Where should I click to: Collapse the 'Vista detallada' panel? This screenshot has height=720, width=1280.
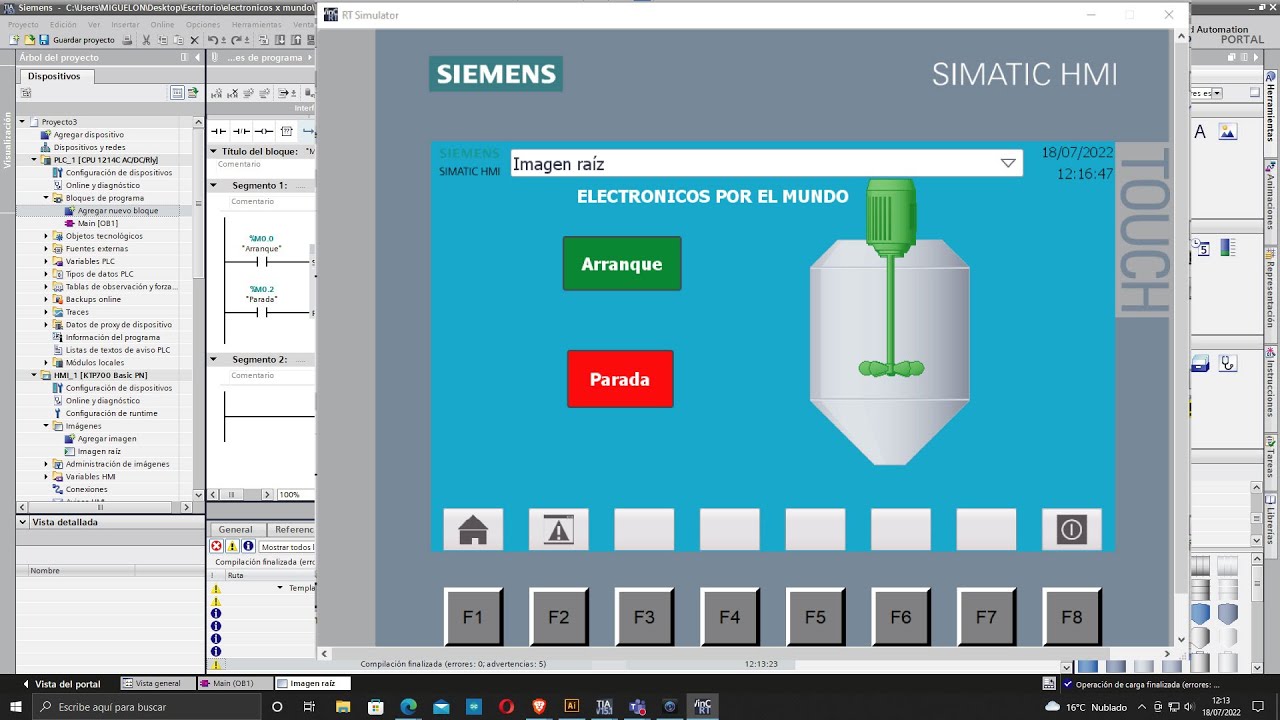pyautogui.click(x=23, y=522)
